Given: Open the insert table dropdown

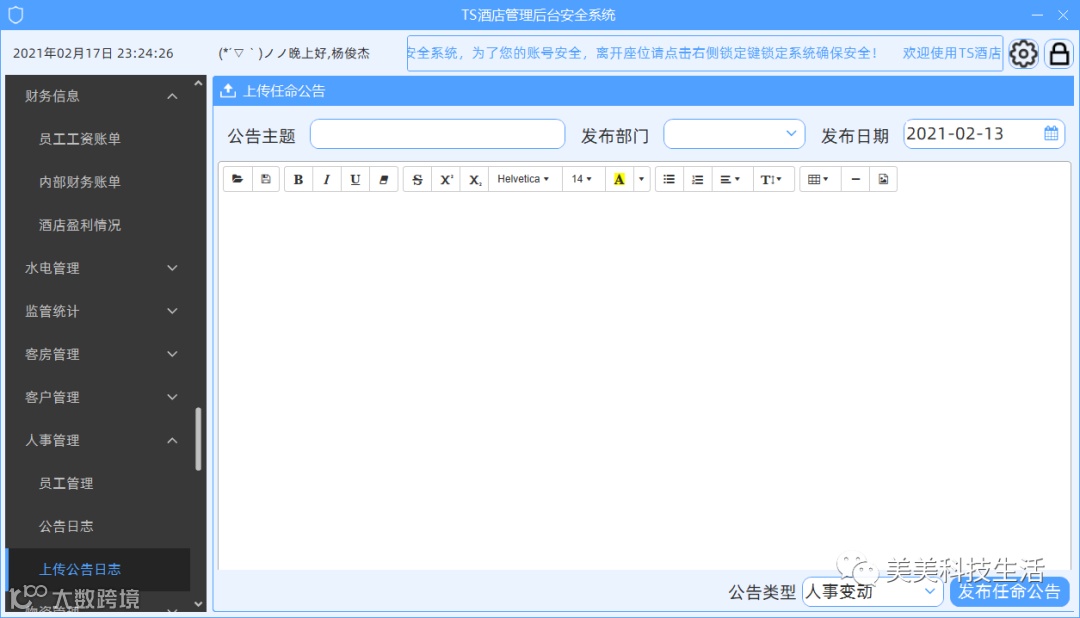Looking at the screenshot, I should pyautogui.click(x=818, y=179).
